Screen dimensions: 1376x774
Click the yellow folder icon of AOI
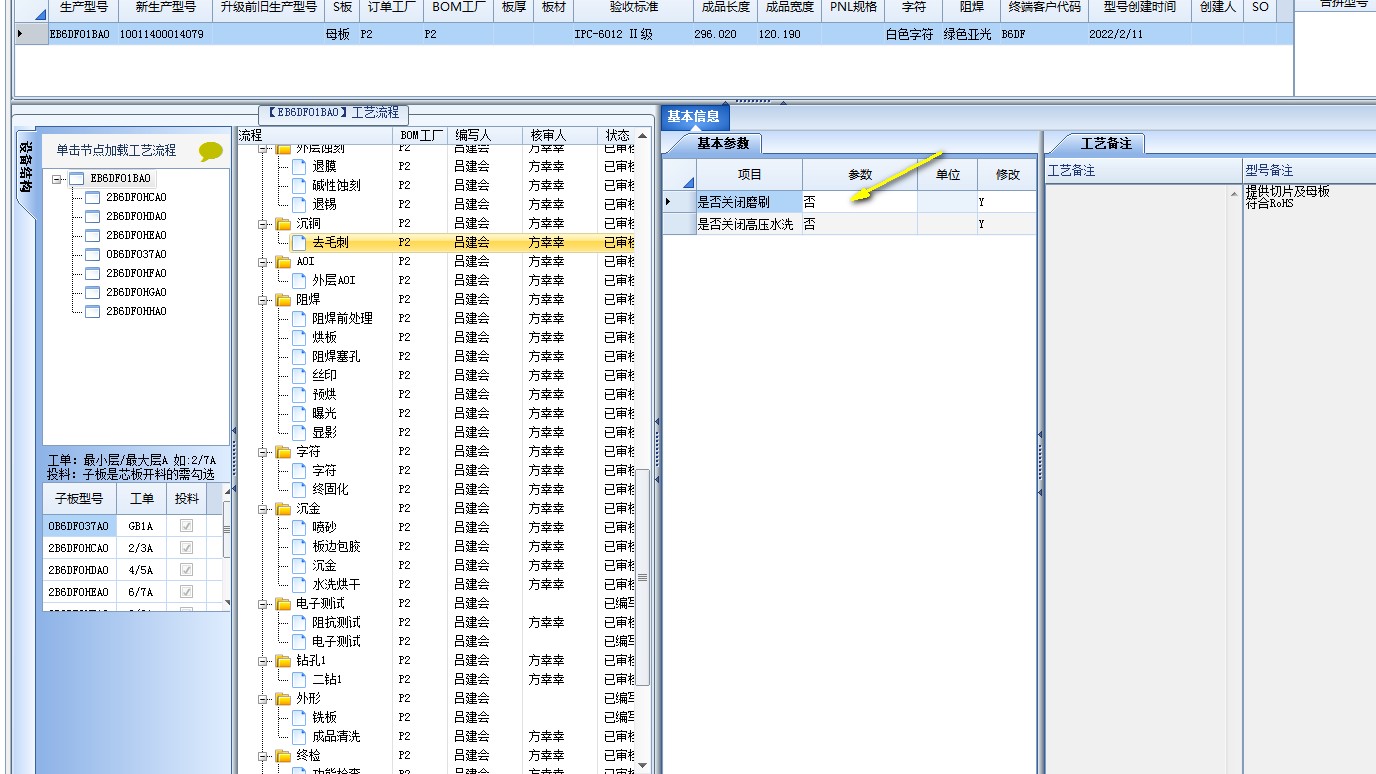coord(283,261)
